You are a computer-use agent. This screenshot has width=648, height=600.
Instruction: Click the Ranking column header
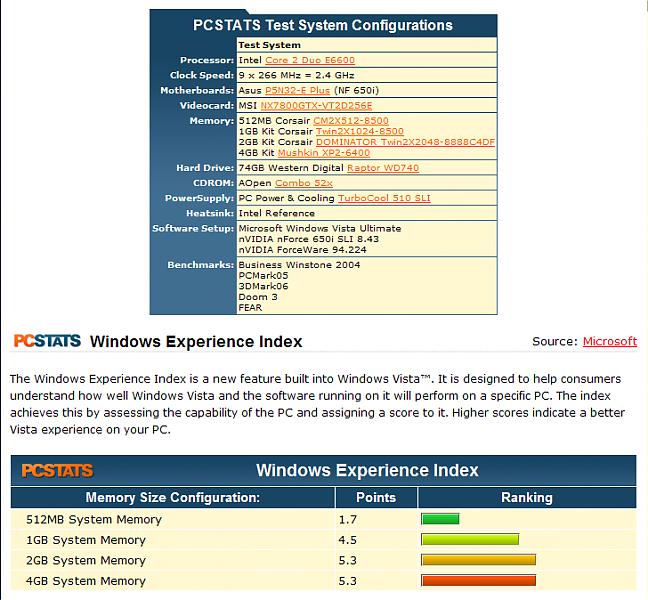coord(527,498)
